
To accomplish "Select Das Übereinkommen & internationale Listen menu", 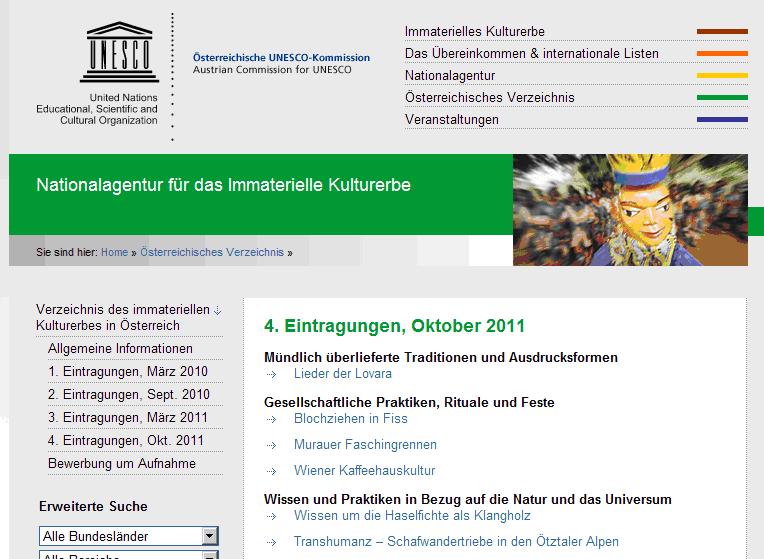I will coord(531,54).
